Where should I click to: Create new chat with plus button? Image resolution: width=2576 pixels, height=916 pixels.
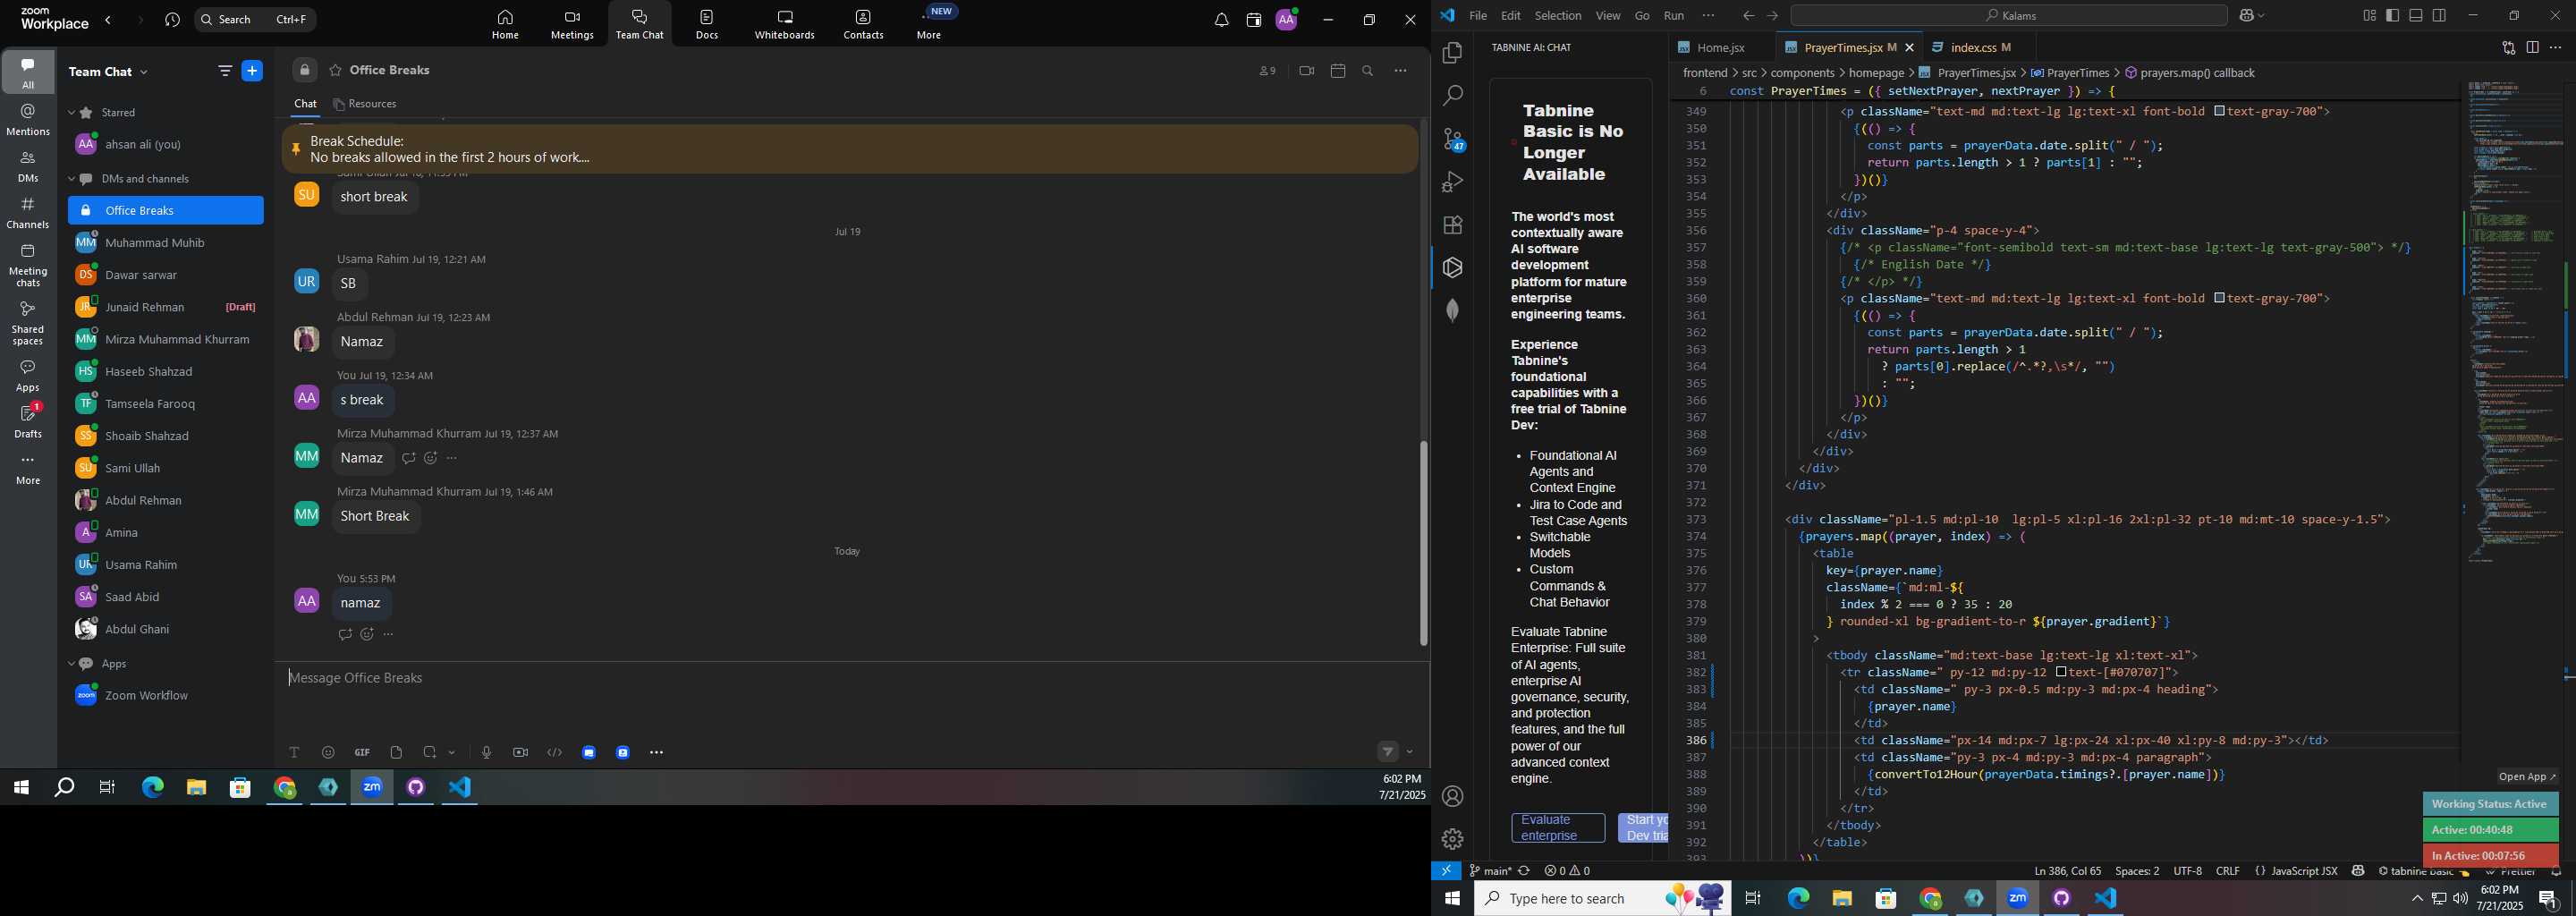click(252, 71)
